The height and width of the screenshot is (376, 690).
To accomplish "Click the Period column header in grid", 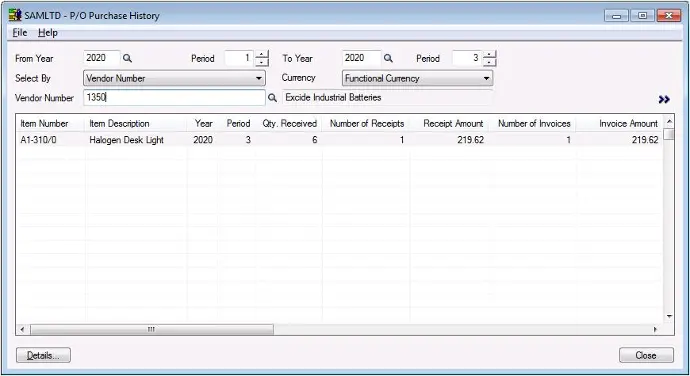I will click(236, 124).
